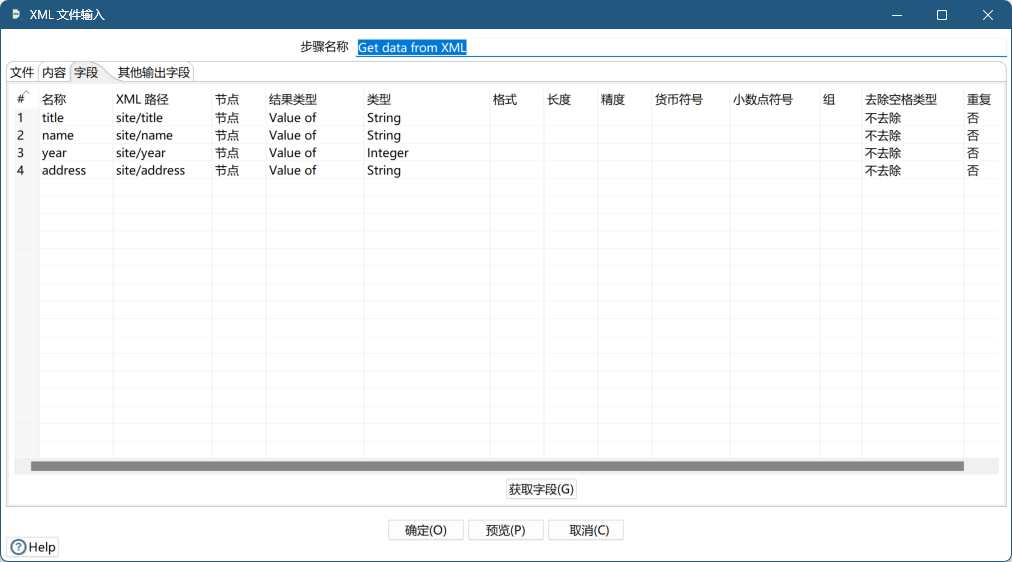
Task: Click the site/year path cell
Action: pyautogui.click(x=162, y=152)
